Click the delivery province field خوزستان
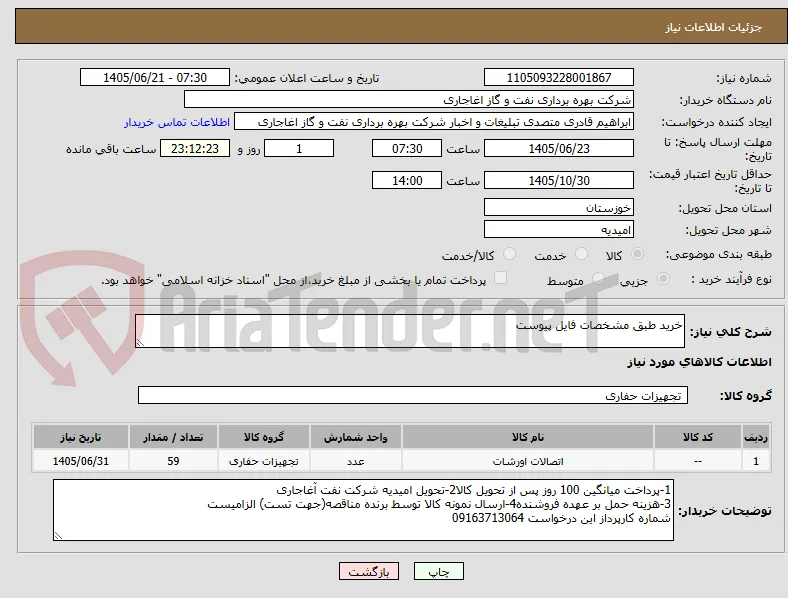Screen dimensions: 788x598 point(559,207)
